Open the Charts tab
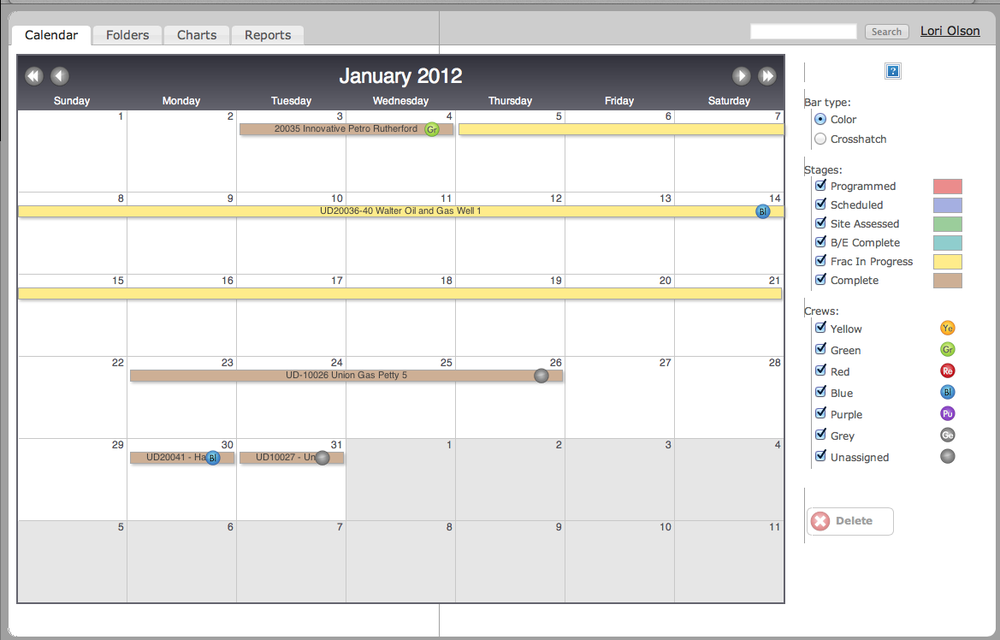Image resolution: width=1000 pixels, height=640 pixels. coord(197,35)
